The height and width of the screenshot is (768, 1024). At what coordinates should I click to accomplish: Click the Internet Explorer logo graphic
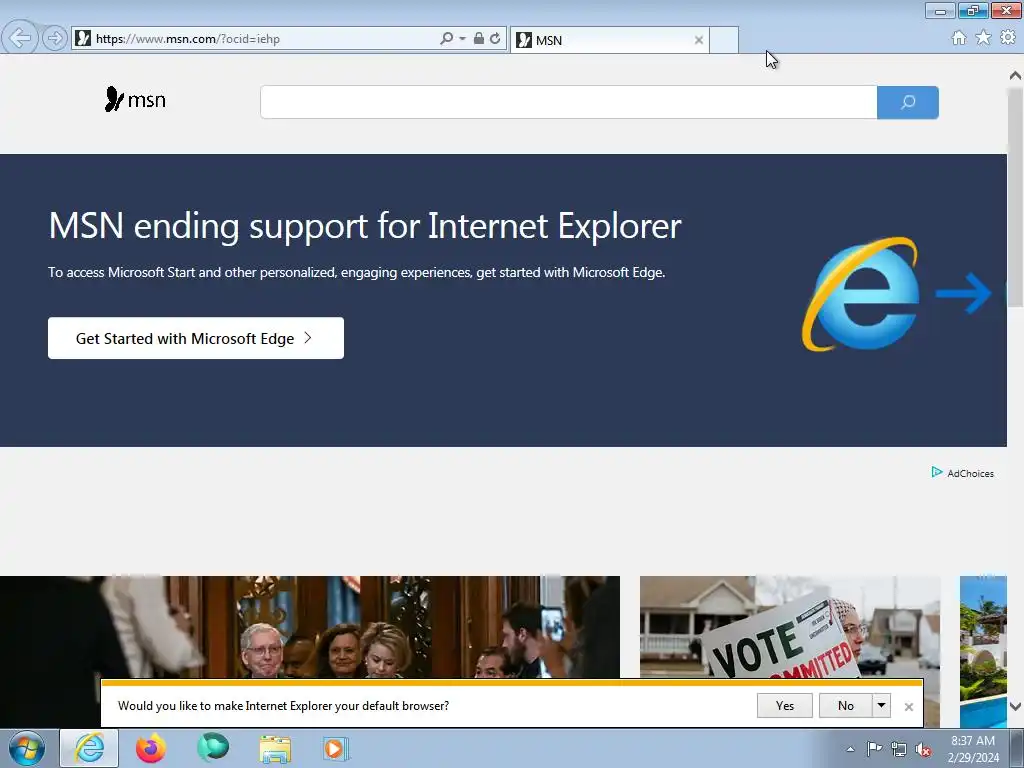tap(861, 294)
